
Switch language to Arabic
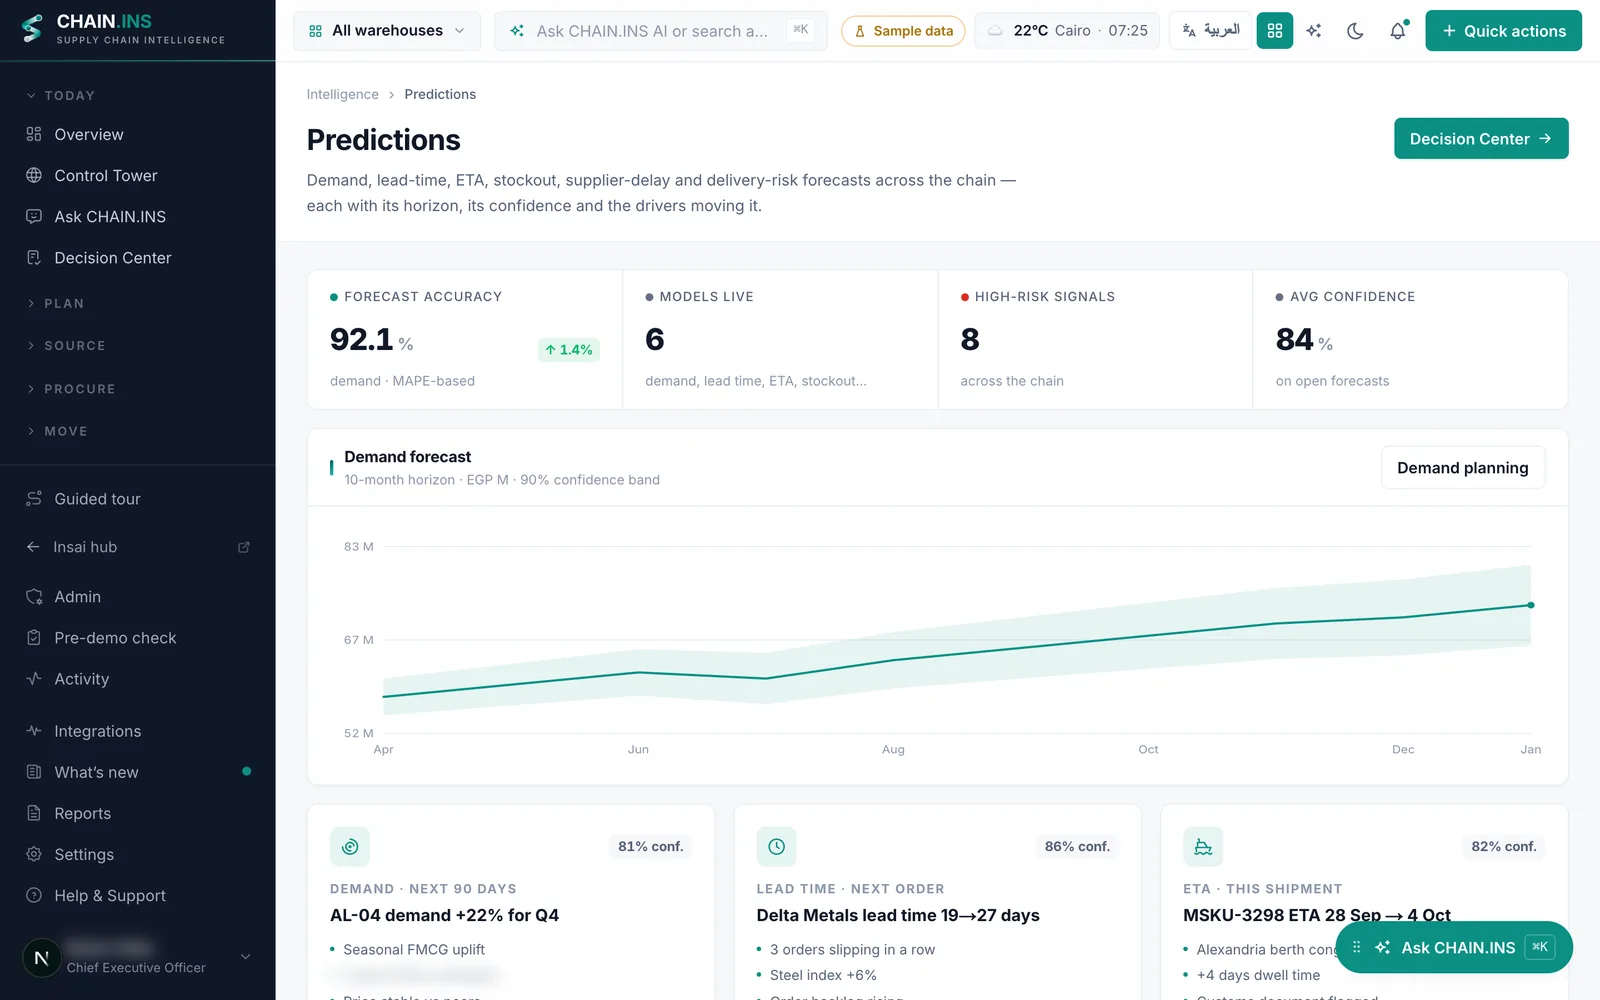click(1211, 31)
